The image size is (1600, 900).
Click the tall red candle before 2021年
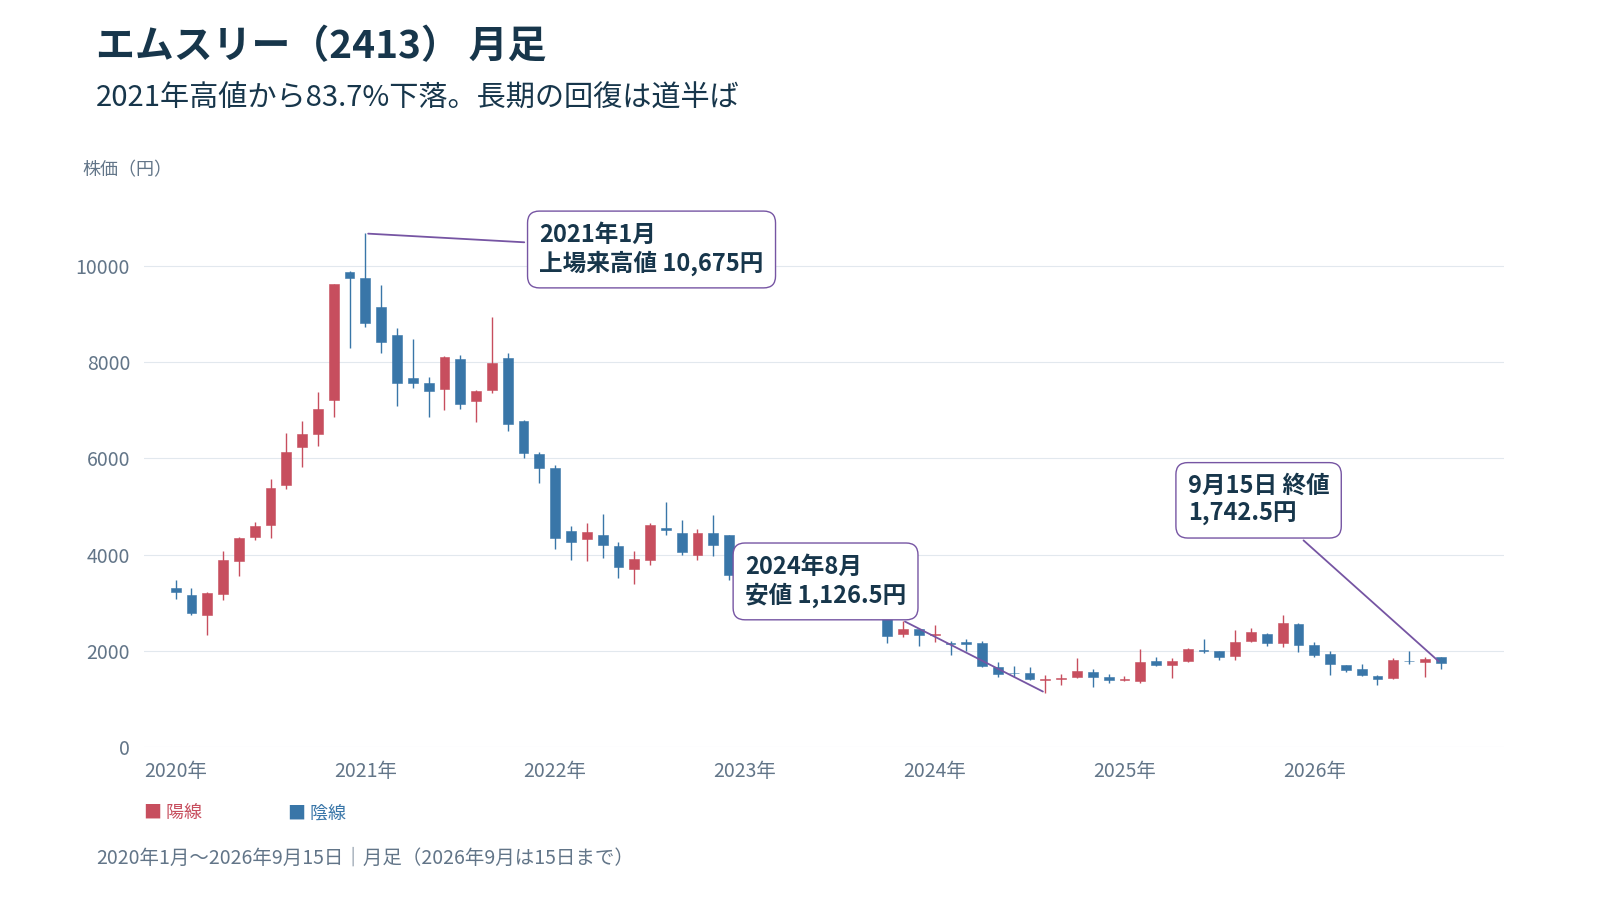334,342
